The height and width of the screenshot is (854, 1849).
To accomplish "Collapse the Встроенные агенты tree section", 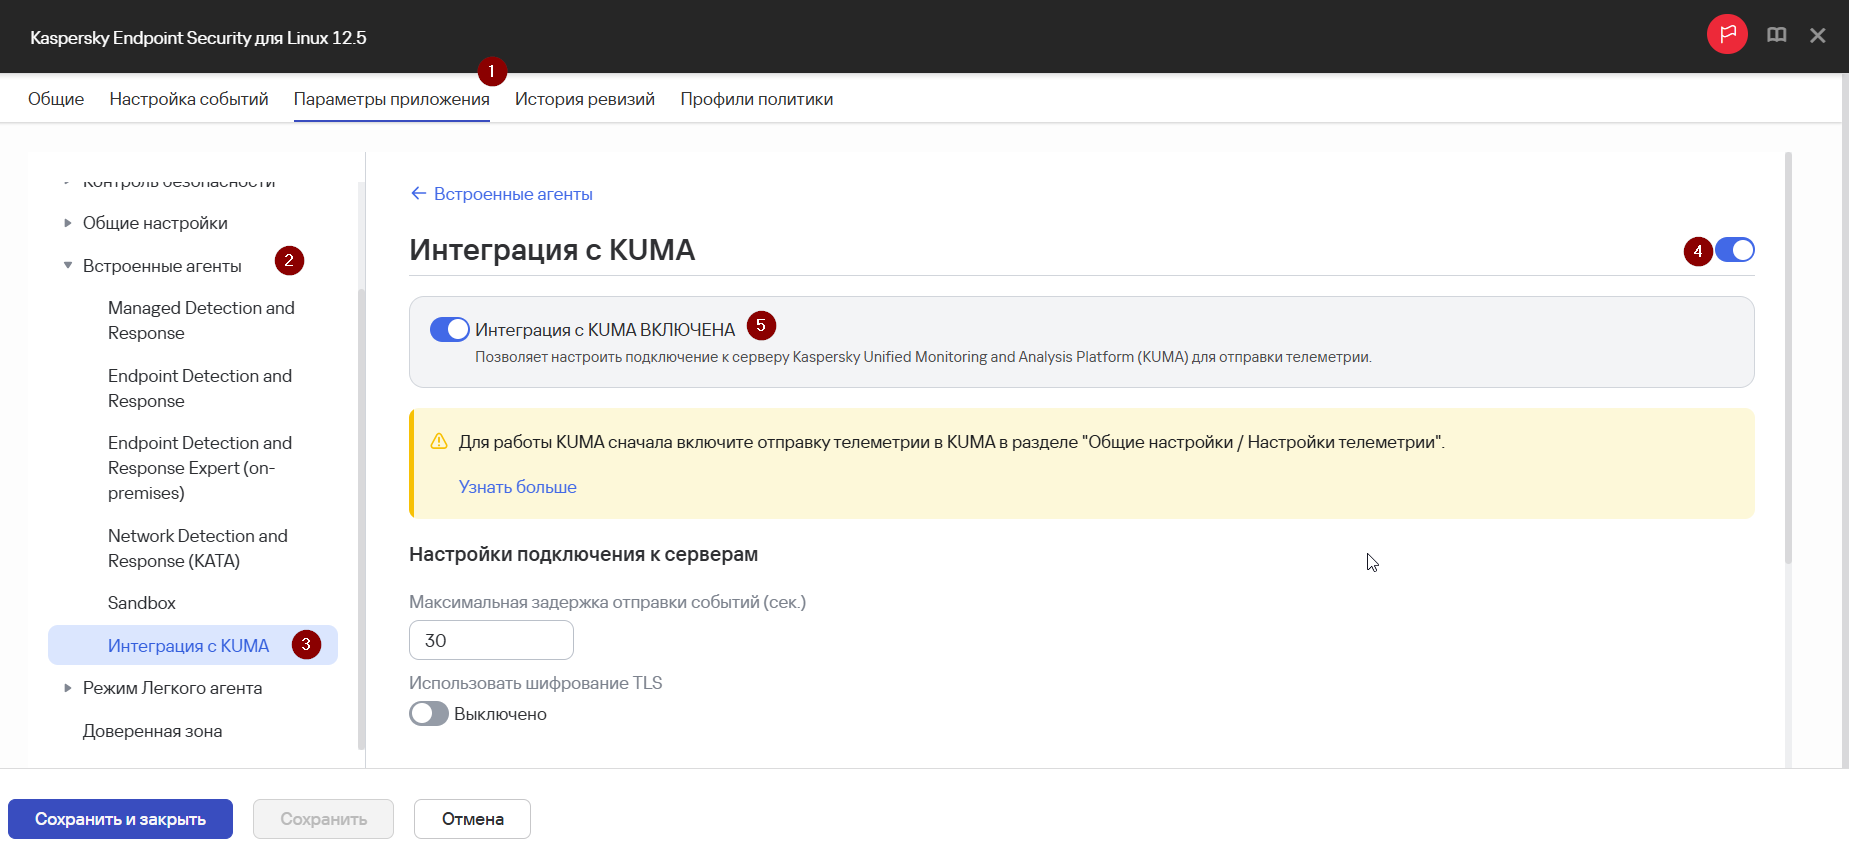I will click(x=67, y=266).
